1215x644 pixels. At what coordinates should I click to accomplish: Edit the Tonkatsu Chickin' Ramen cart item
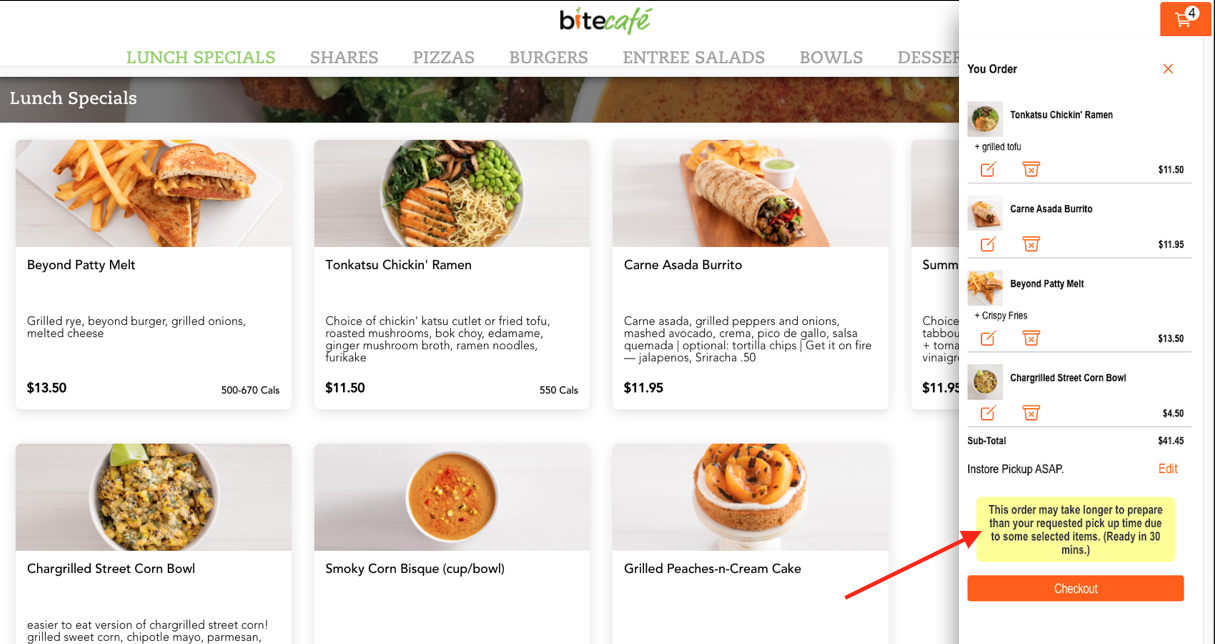coord(988,169)
